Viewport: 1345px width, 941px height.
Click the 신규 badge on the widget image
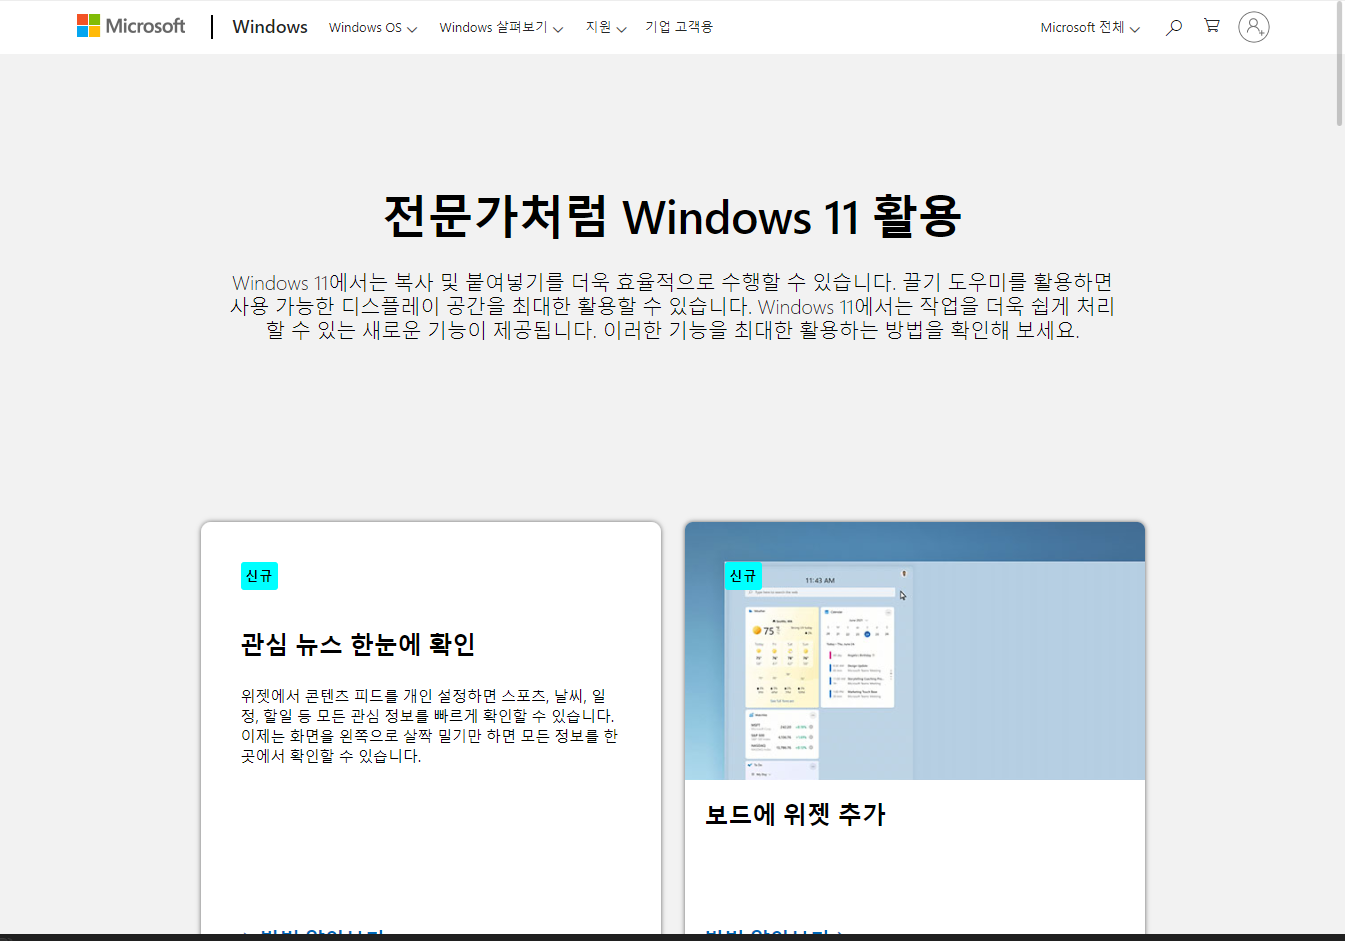click(x=743, y=576)
